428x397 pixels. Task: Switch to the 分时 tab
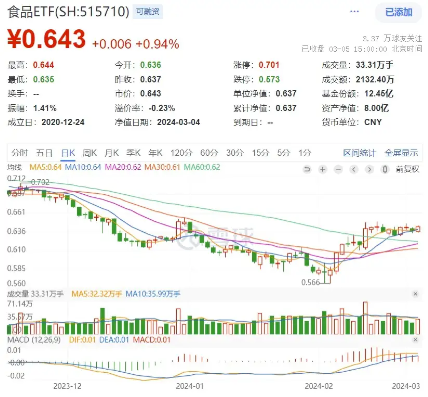[19, 153]
